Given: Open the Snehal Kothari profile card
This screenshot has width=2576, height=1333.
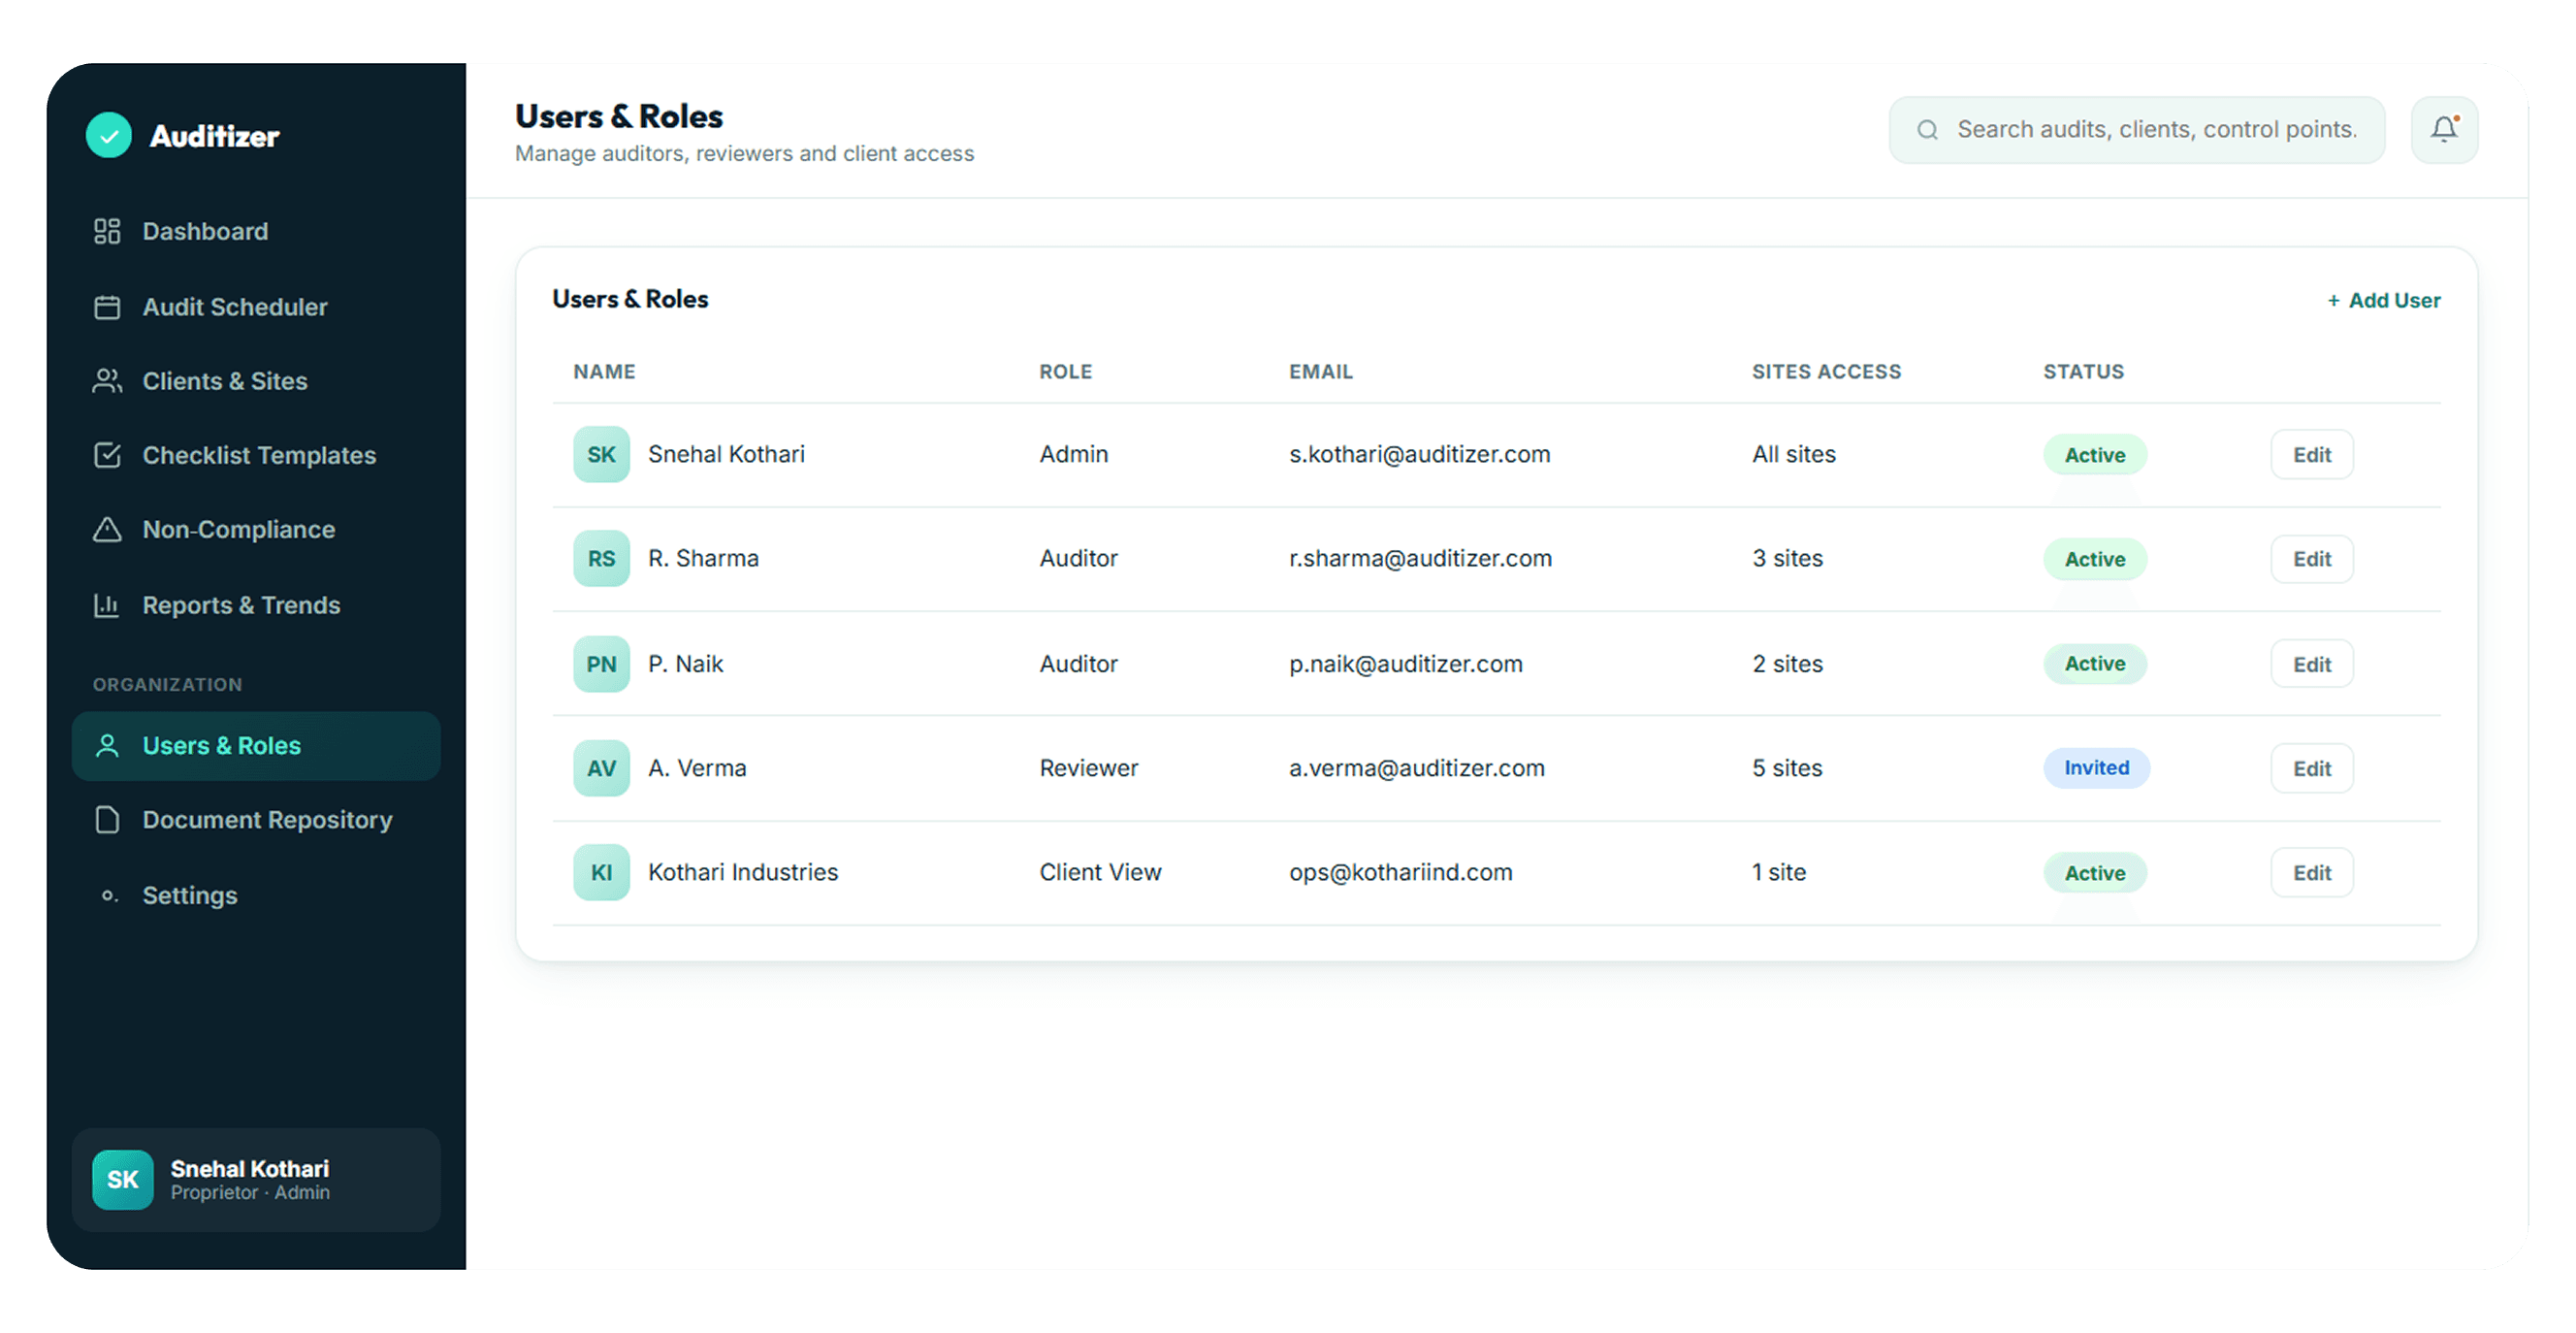Looking at the screenshot, I should point(256,1180).
